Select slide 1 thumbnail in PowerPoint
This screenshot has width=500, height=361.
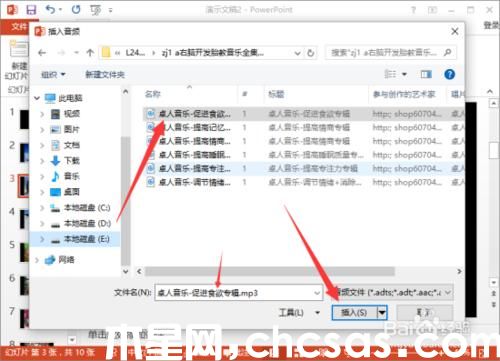pyautogui.click(x=25, y=119)
